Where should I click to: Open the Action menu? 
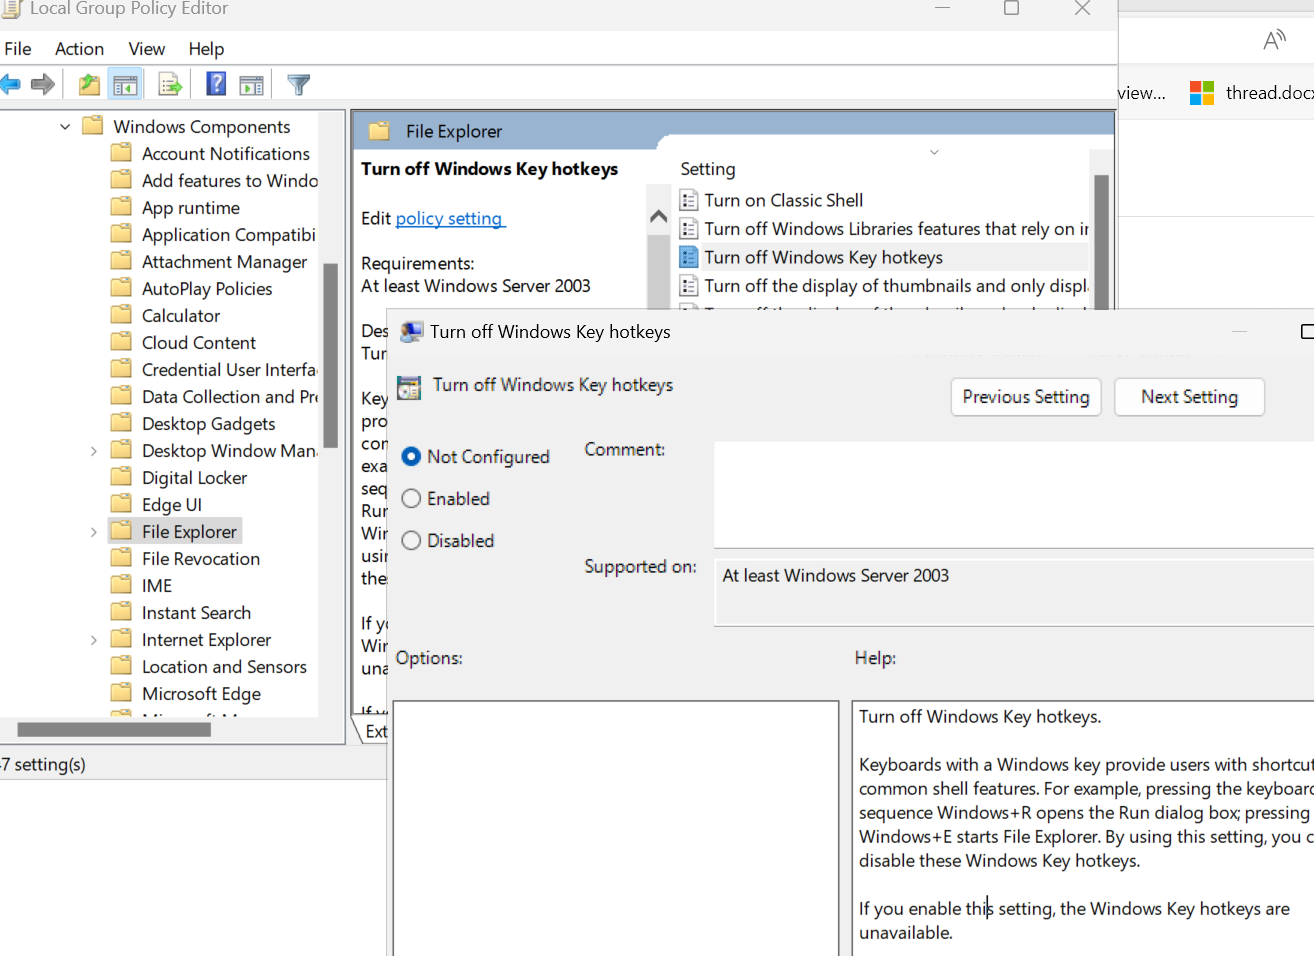point(80,49)
